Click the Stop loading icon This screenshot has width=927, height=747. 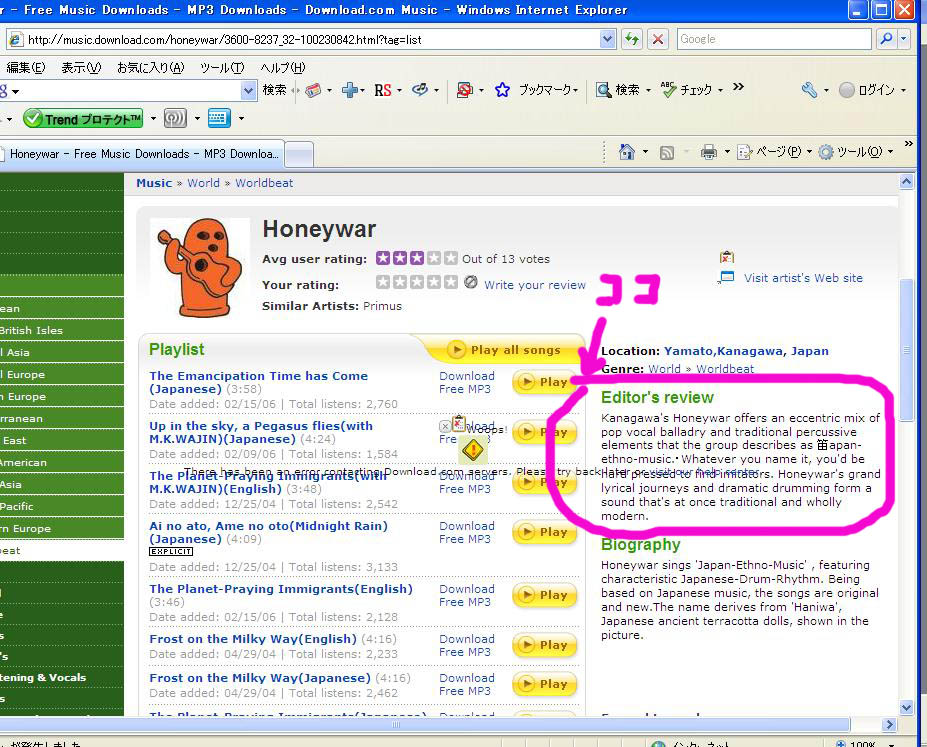pos(657,40)
